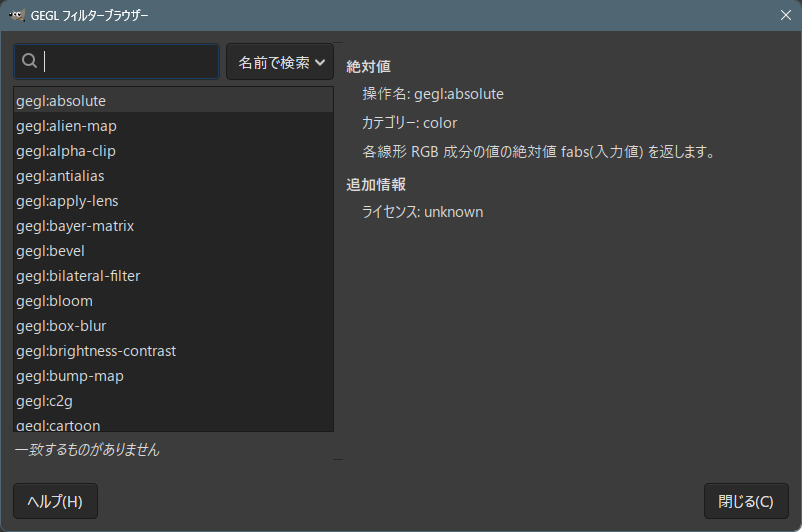
Task: Click gegl:bayer-matrix in list
Action: [x=75, y=226]
